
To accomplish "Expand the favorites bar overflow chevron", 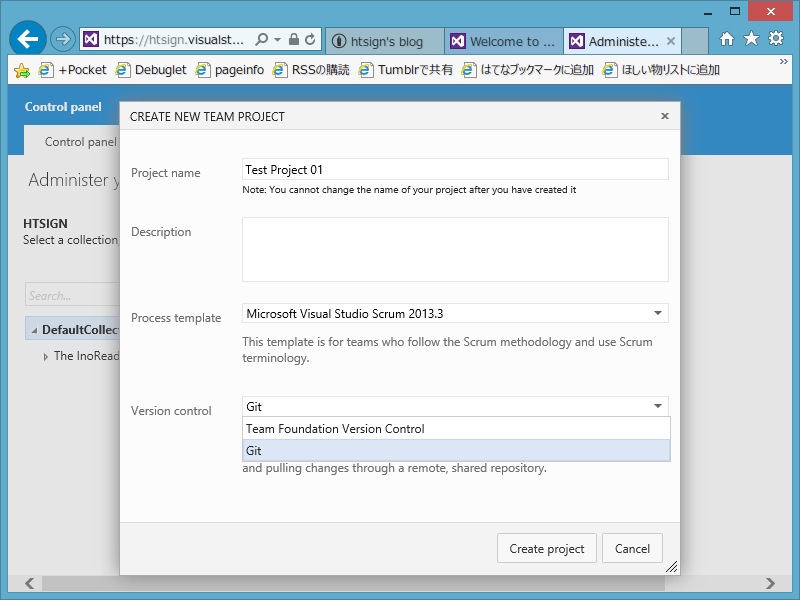I will pos(784,62).
